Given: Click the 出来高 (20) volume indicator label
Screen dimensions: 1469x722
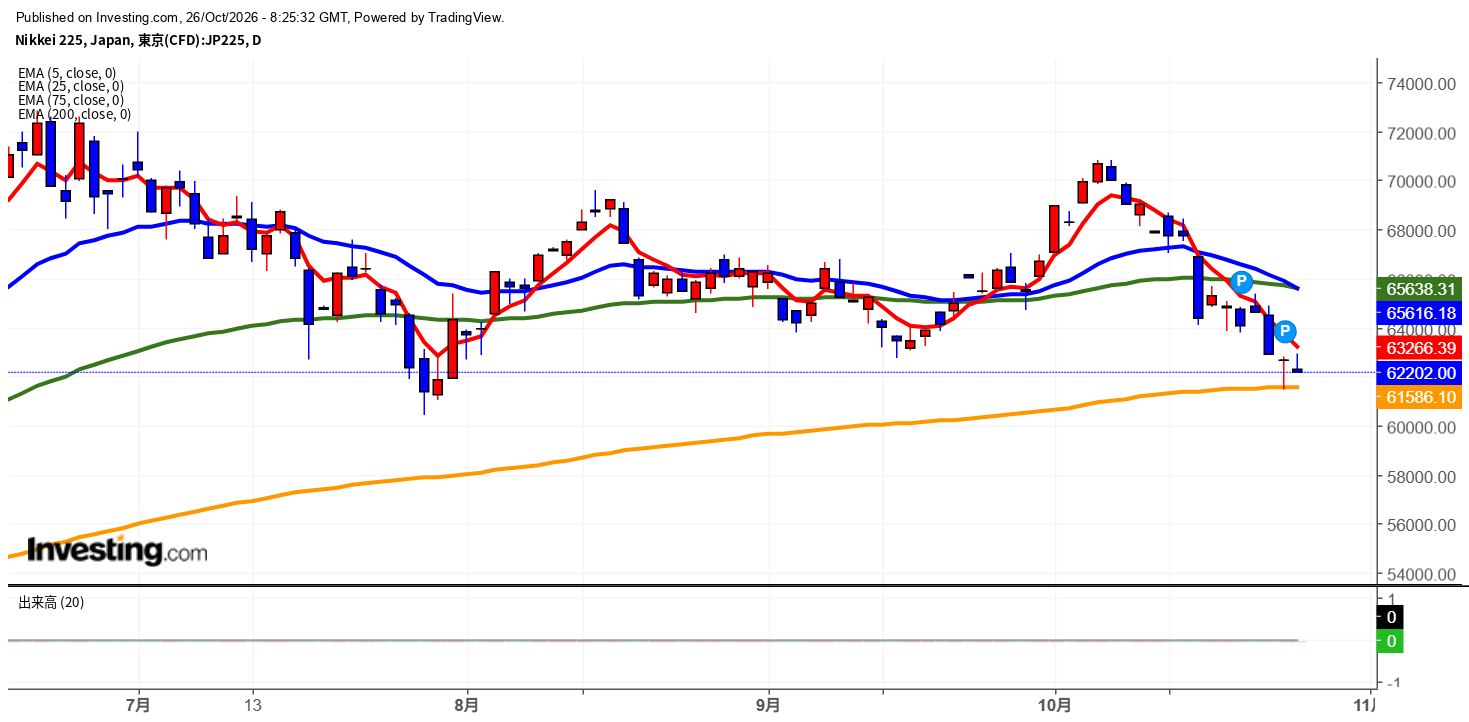Looking at the screenshot, I should point(52,602).
